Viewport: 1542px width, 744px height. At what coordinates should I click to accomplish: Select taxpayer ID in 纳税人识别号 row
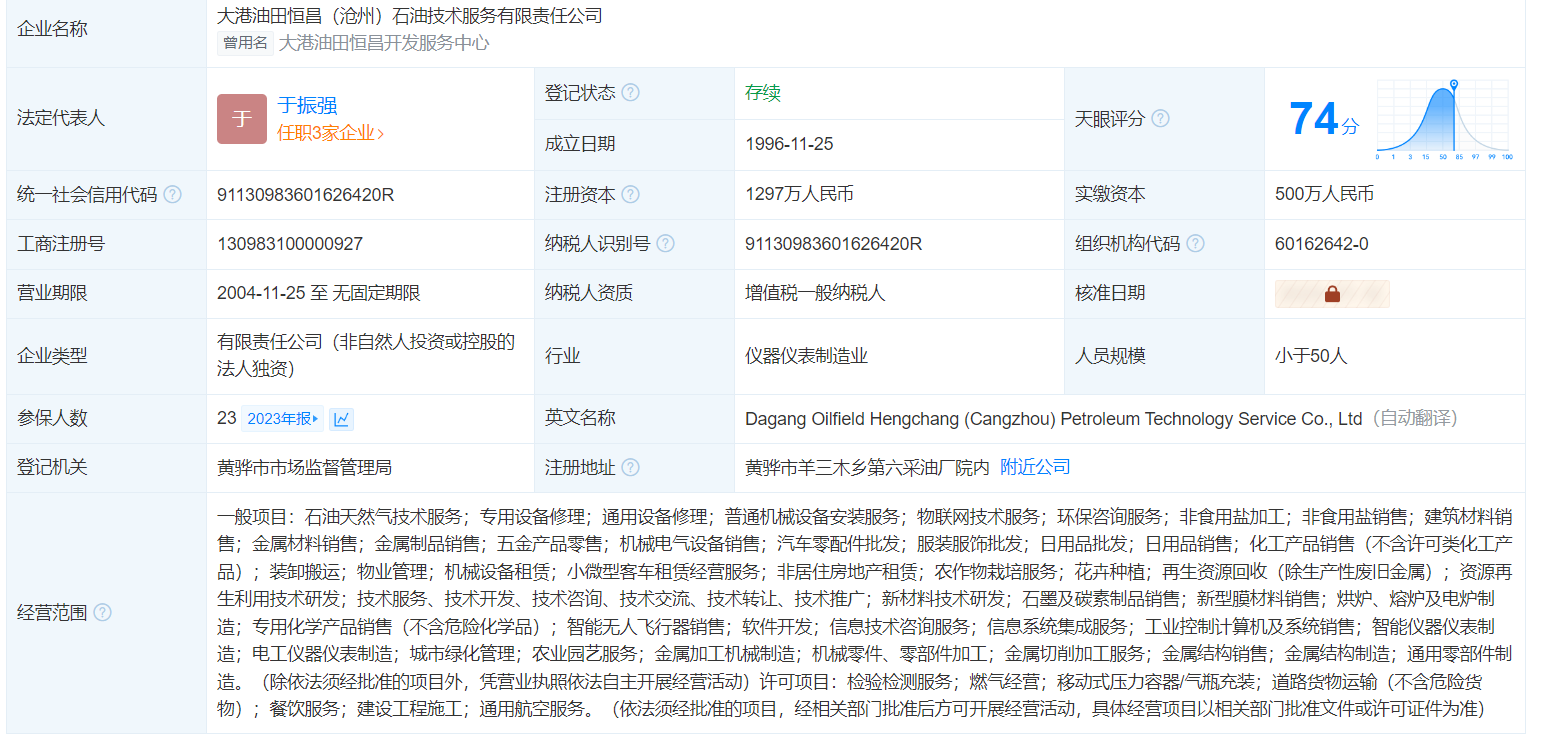tap(834, 244)
